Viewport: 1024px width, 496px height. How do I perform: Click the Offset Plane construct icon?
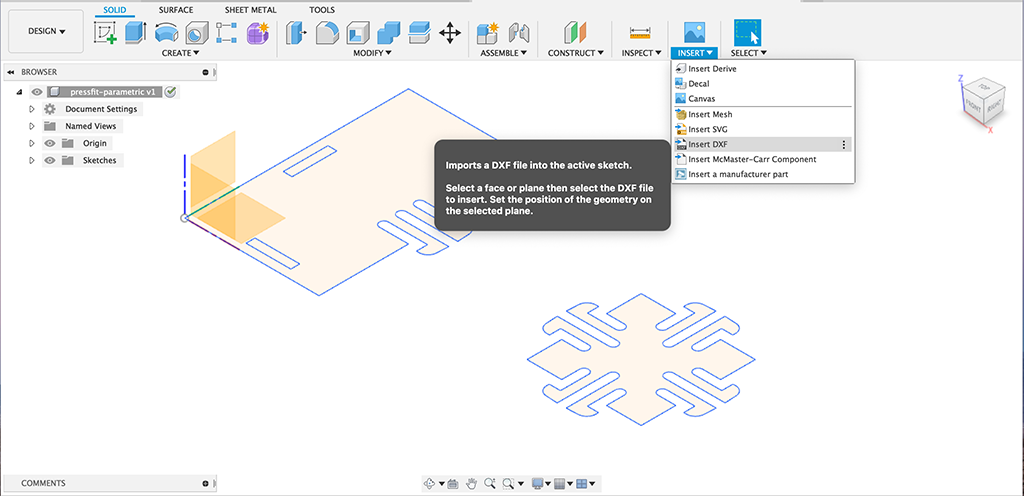[x=575, y=33]
